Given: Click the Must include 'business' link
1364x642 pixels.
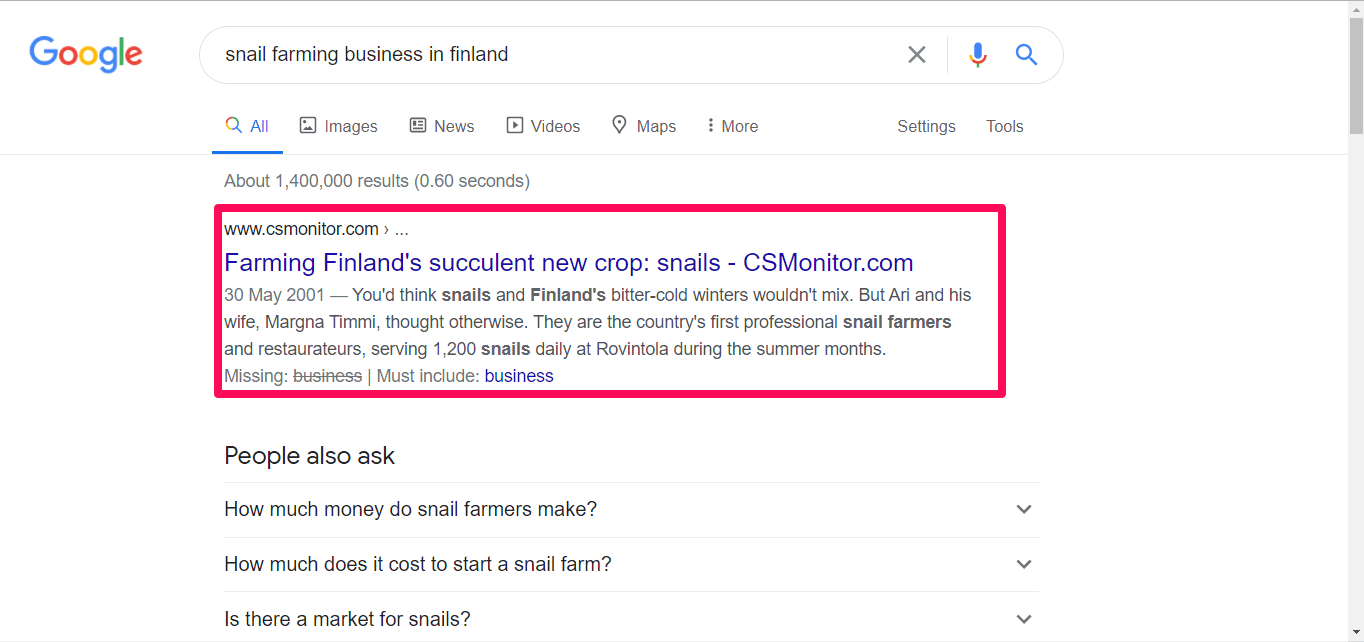Looking at the screenshot, I should [x=518, y=376].
